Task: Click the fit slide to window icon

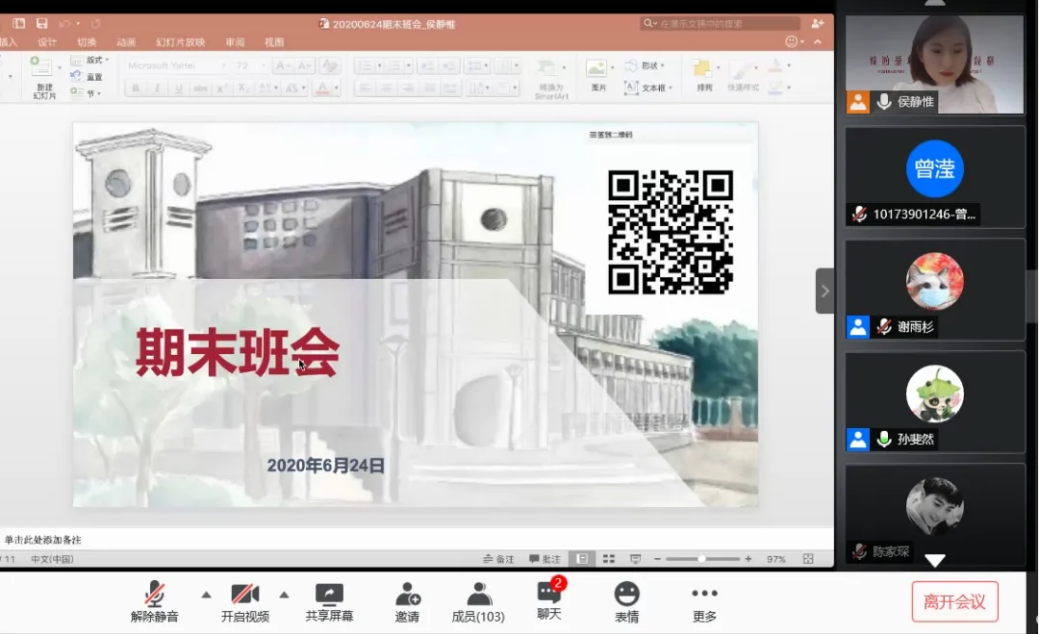Action: coord(808,559)
